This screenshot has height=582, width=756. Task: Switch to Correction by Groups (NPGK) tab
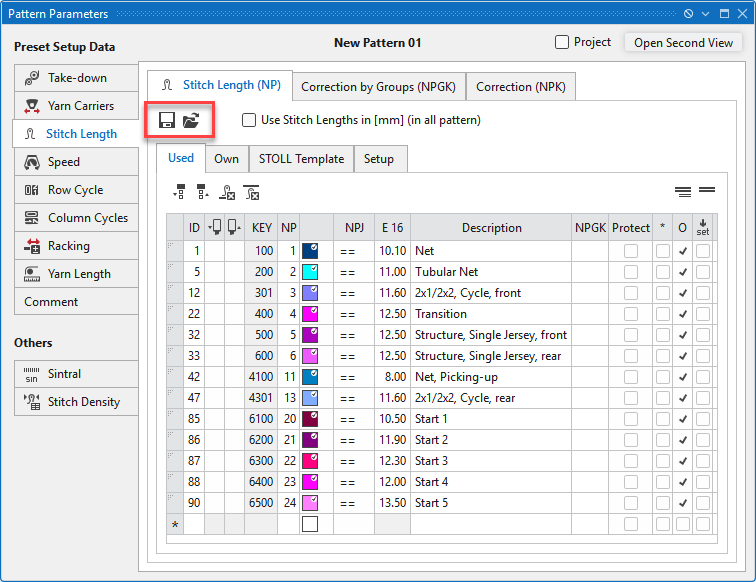tap(378, 87)
